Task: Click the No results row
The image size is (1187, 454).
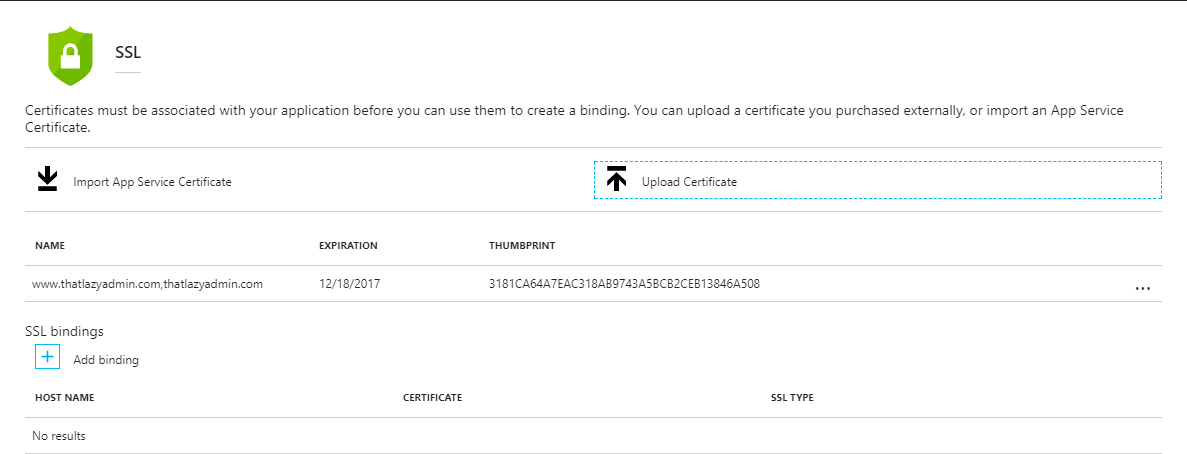Action: 59,436
